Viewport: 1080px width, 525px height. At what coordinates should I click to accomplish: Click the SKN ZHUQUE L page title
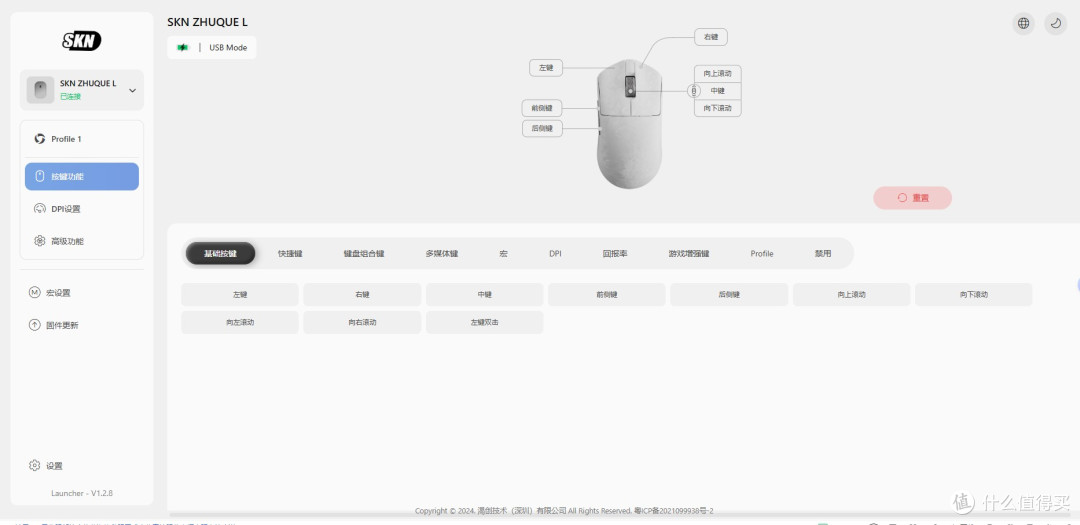tap(207, 22)
